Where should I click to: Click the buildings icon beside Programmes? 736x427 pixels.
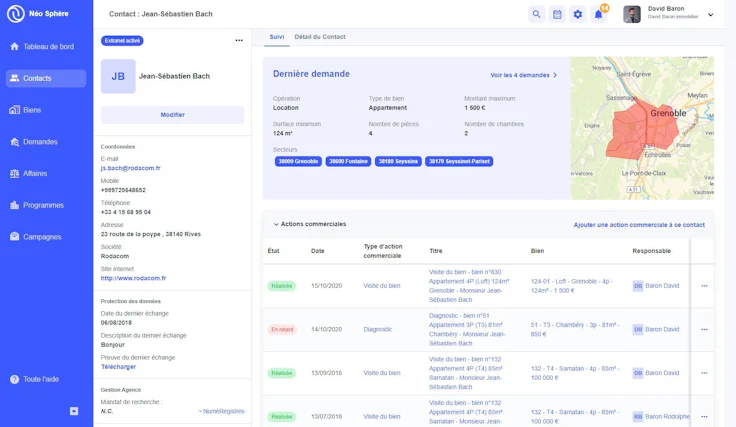click(15, 205)
